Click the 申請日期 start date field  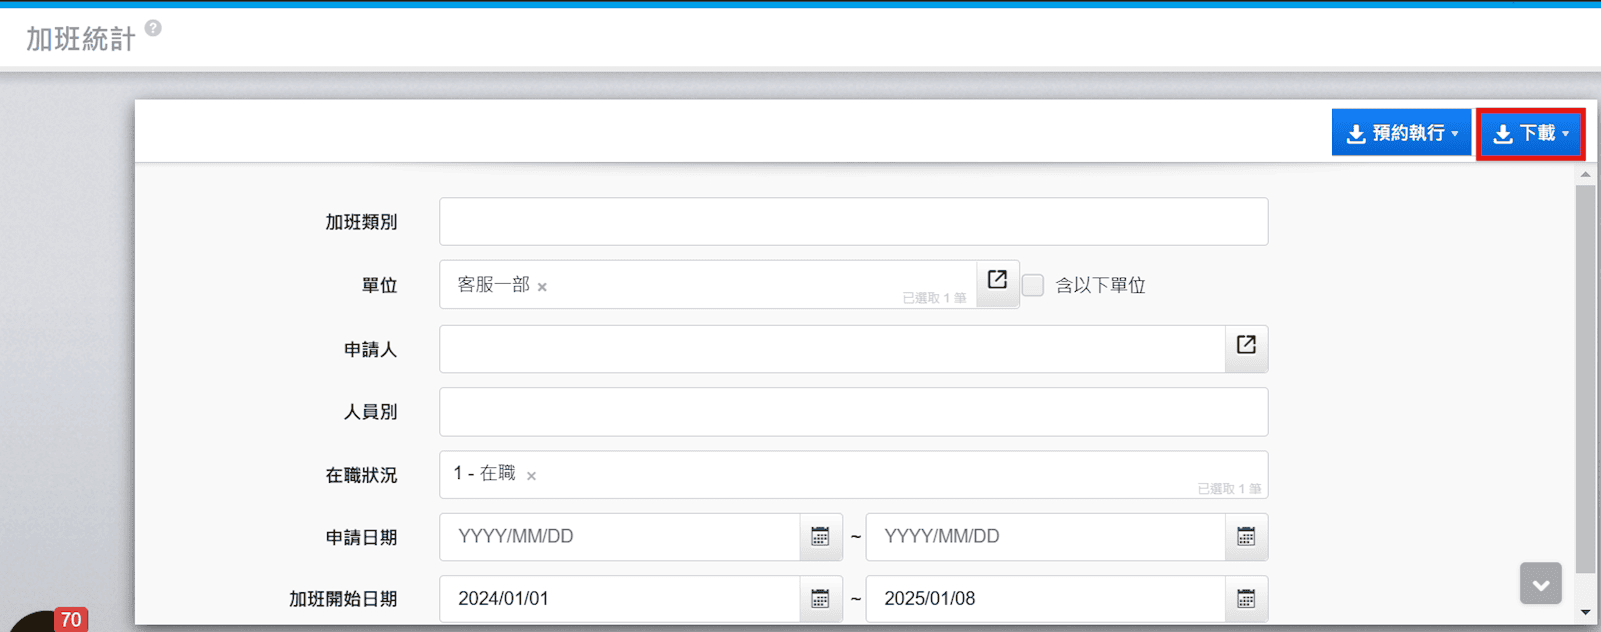(620, 537)
